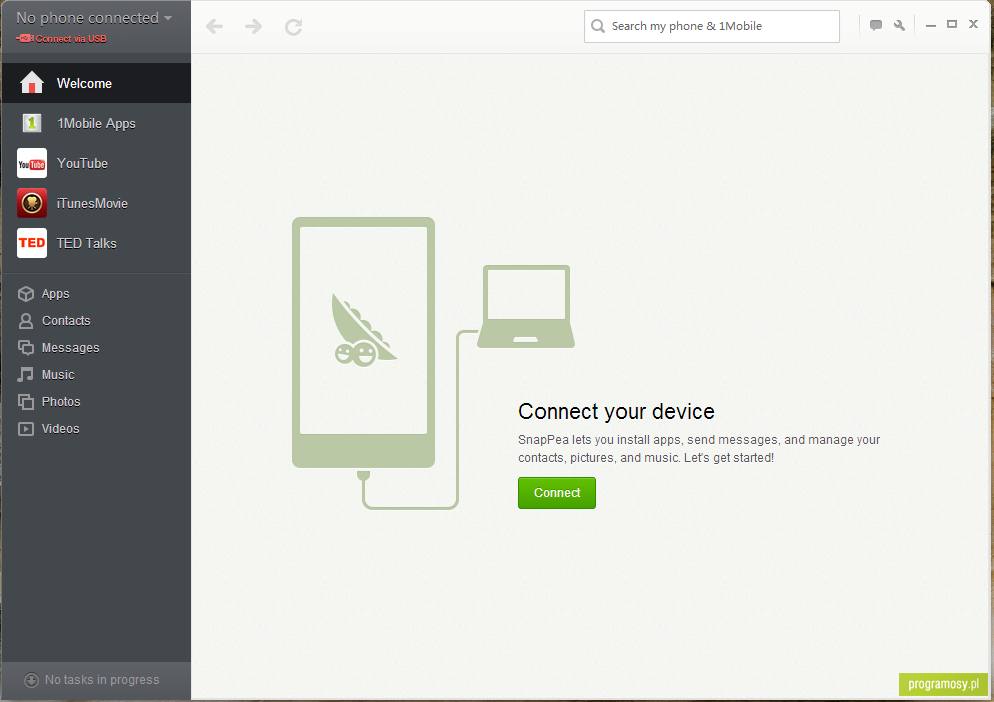The width and height of the screenshot is (994, 702).
Task: Open the Music category
Action: coord(96,374)
